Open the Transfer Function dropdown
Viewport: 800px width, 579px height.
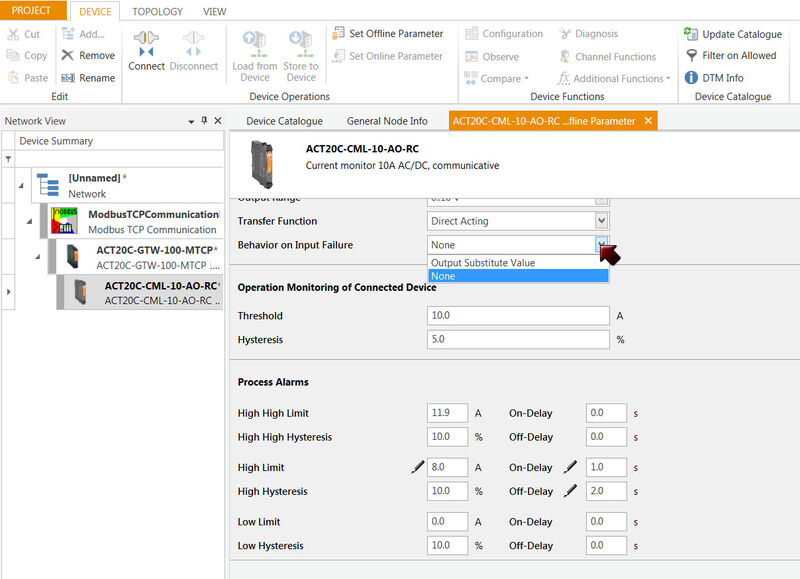[601, 221]
